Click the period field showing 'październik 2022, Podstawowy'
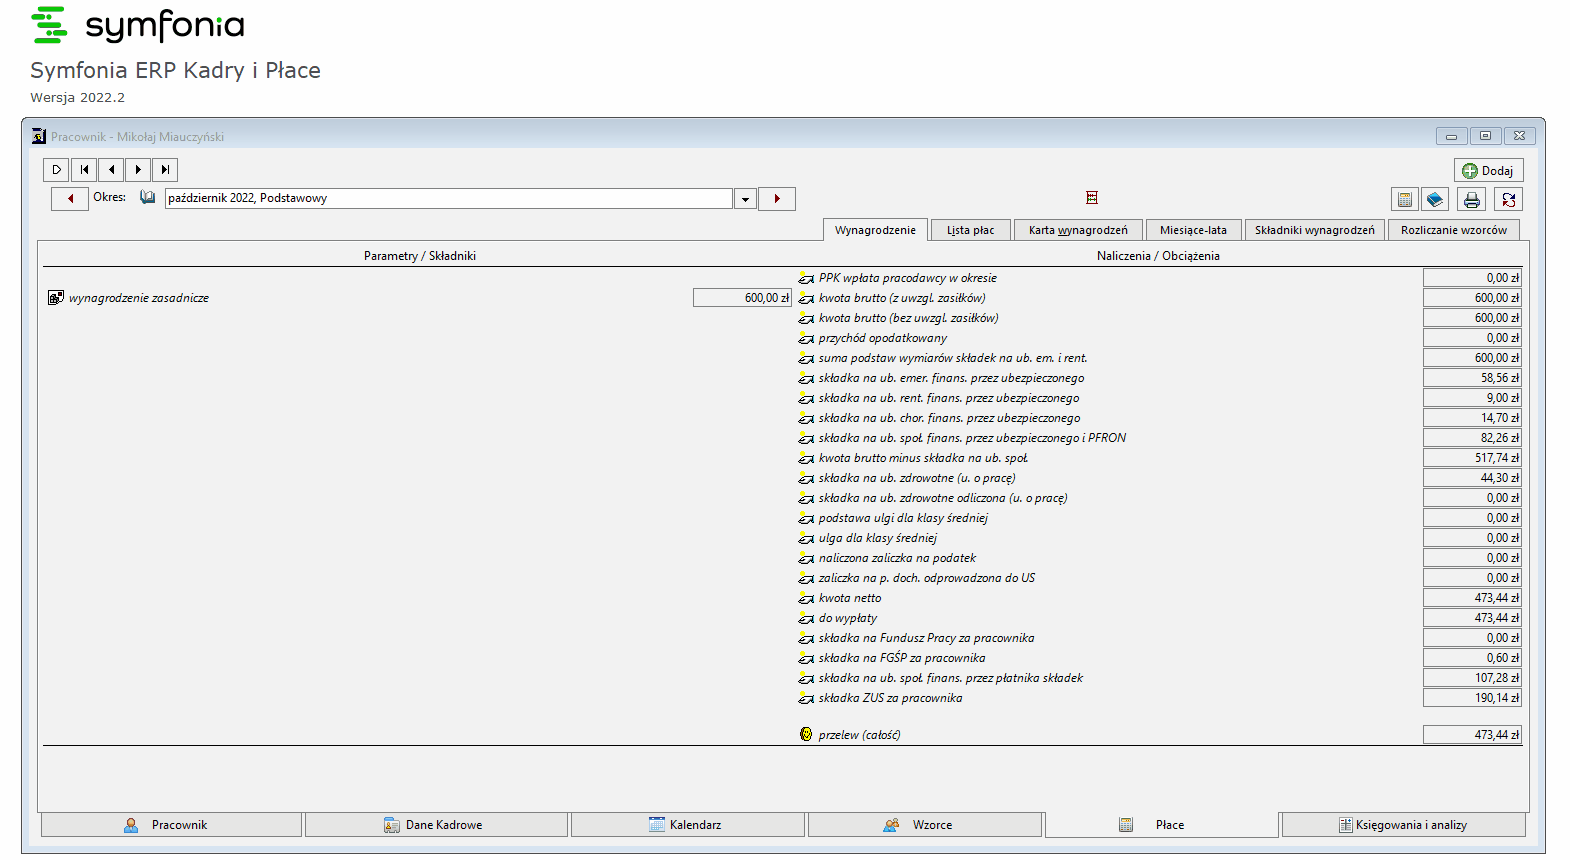 [x=449, y=199]
